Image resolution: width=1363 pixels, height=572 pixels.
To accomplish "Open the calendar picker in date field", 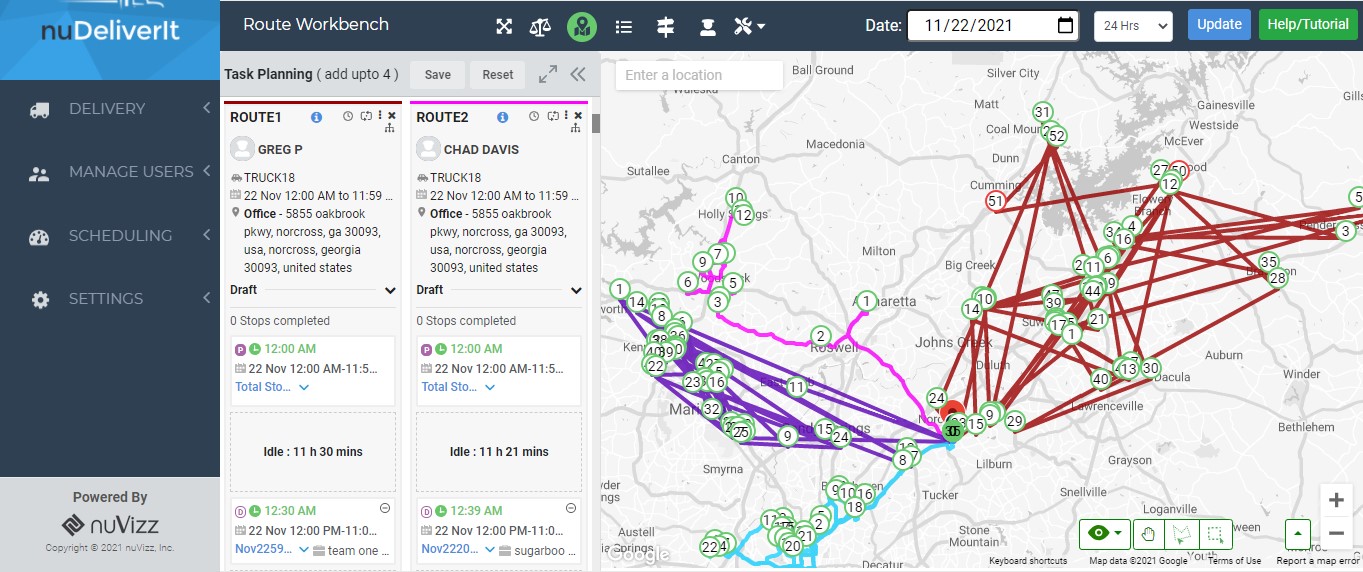I will [1066, 26].
